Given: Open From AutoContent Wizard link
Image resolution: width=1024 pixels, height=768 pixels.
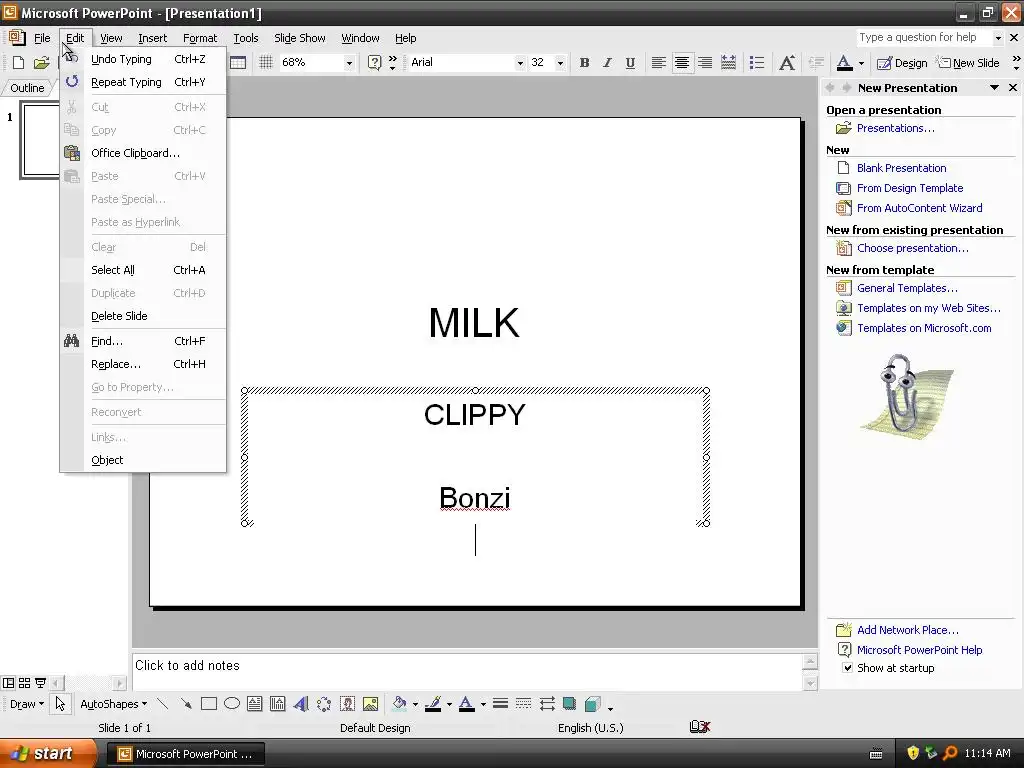Looking at the screenshot, I should [x=920, y=208].
